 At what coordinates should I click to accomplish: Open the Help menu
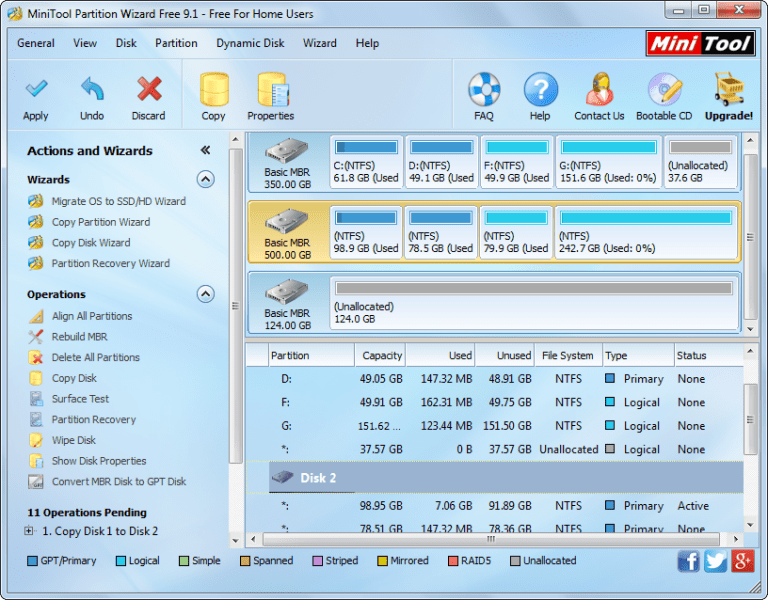367,43
